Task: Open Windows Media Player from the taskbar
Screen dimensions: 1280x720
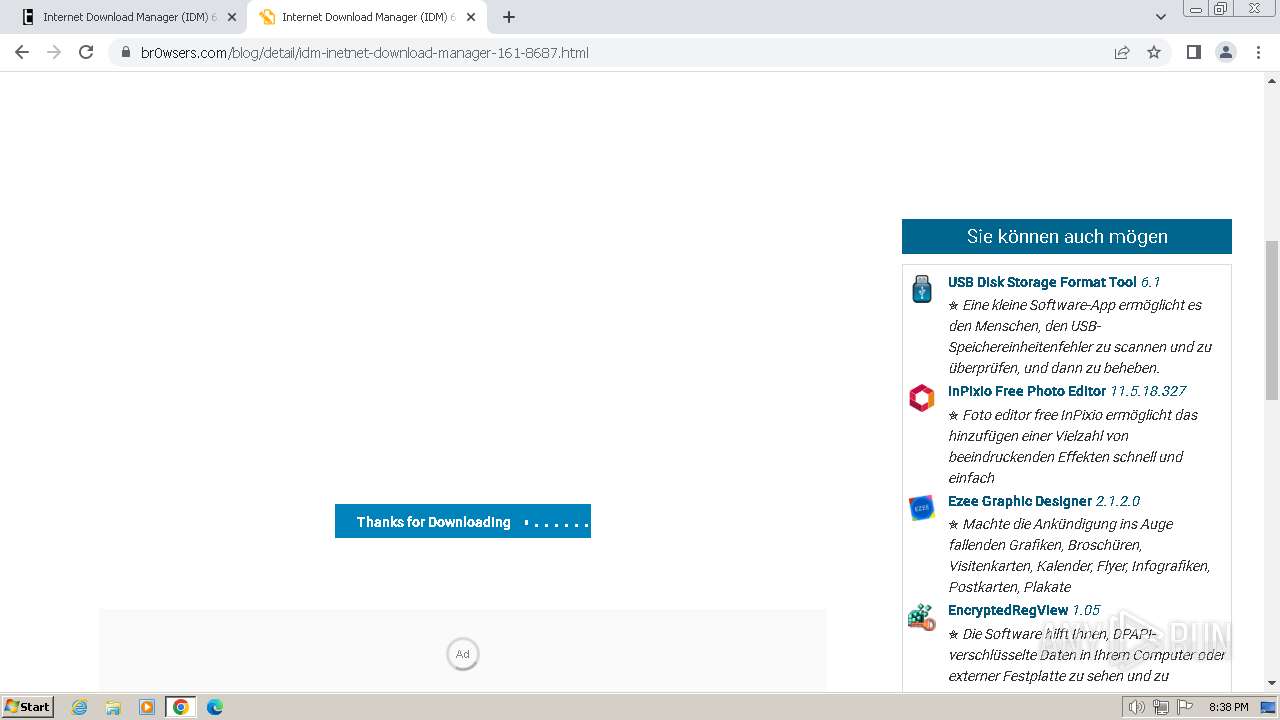Action: [147, 707]
